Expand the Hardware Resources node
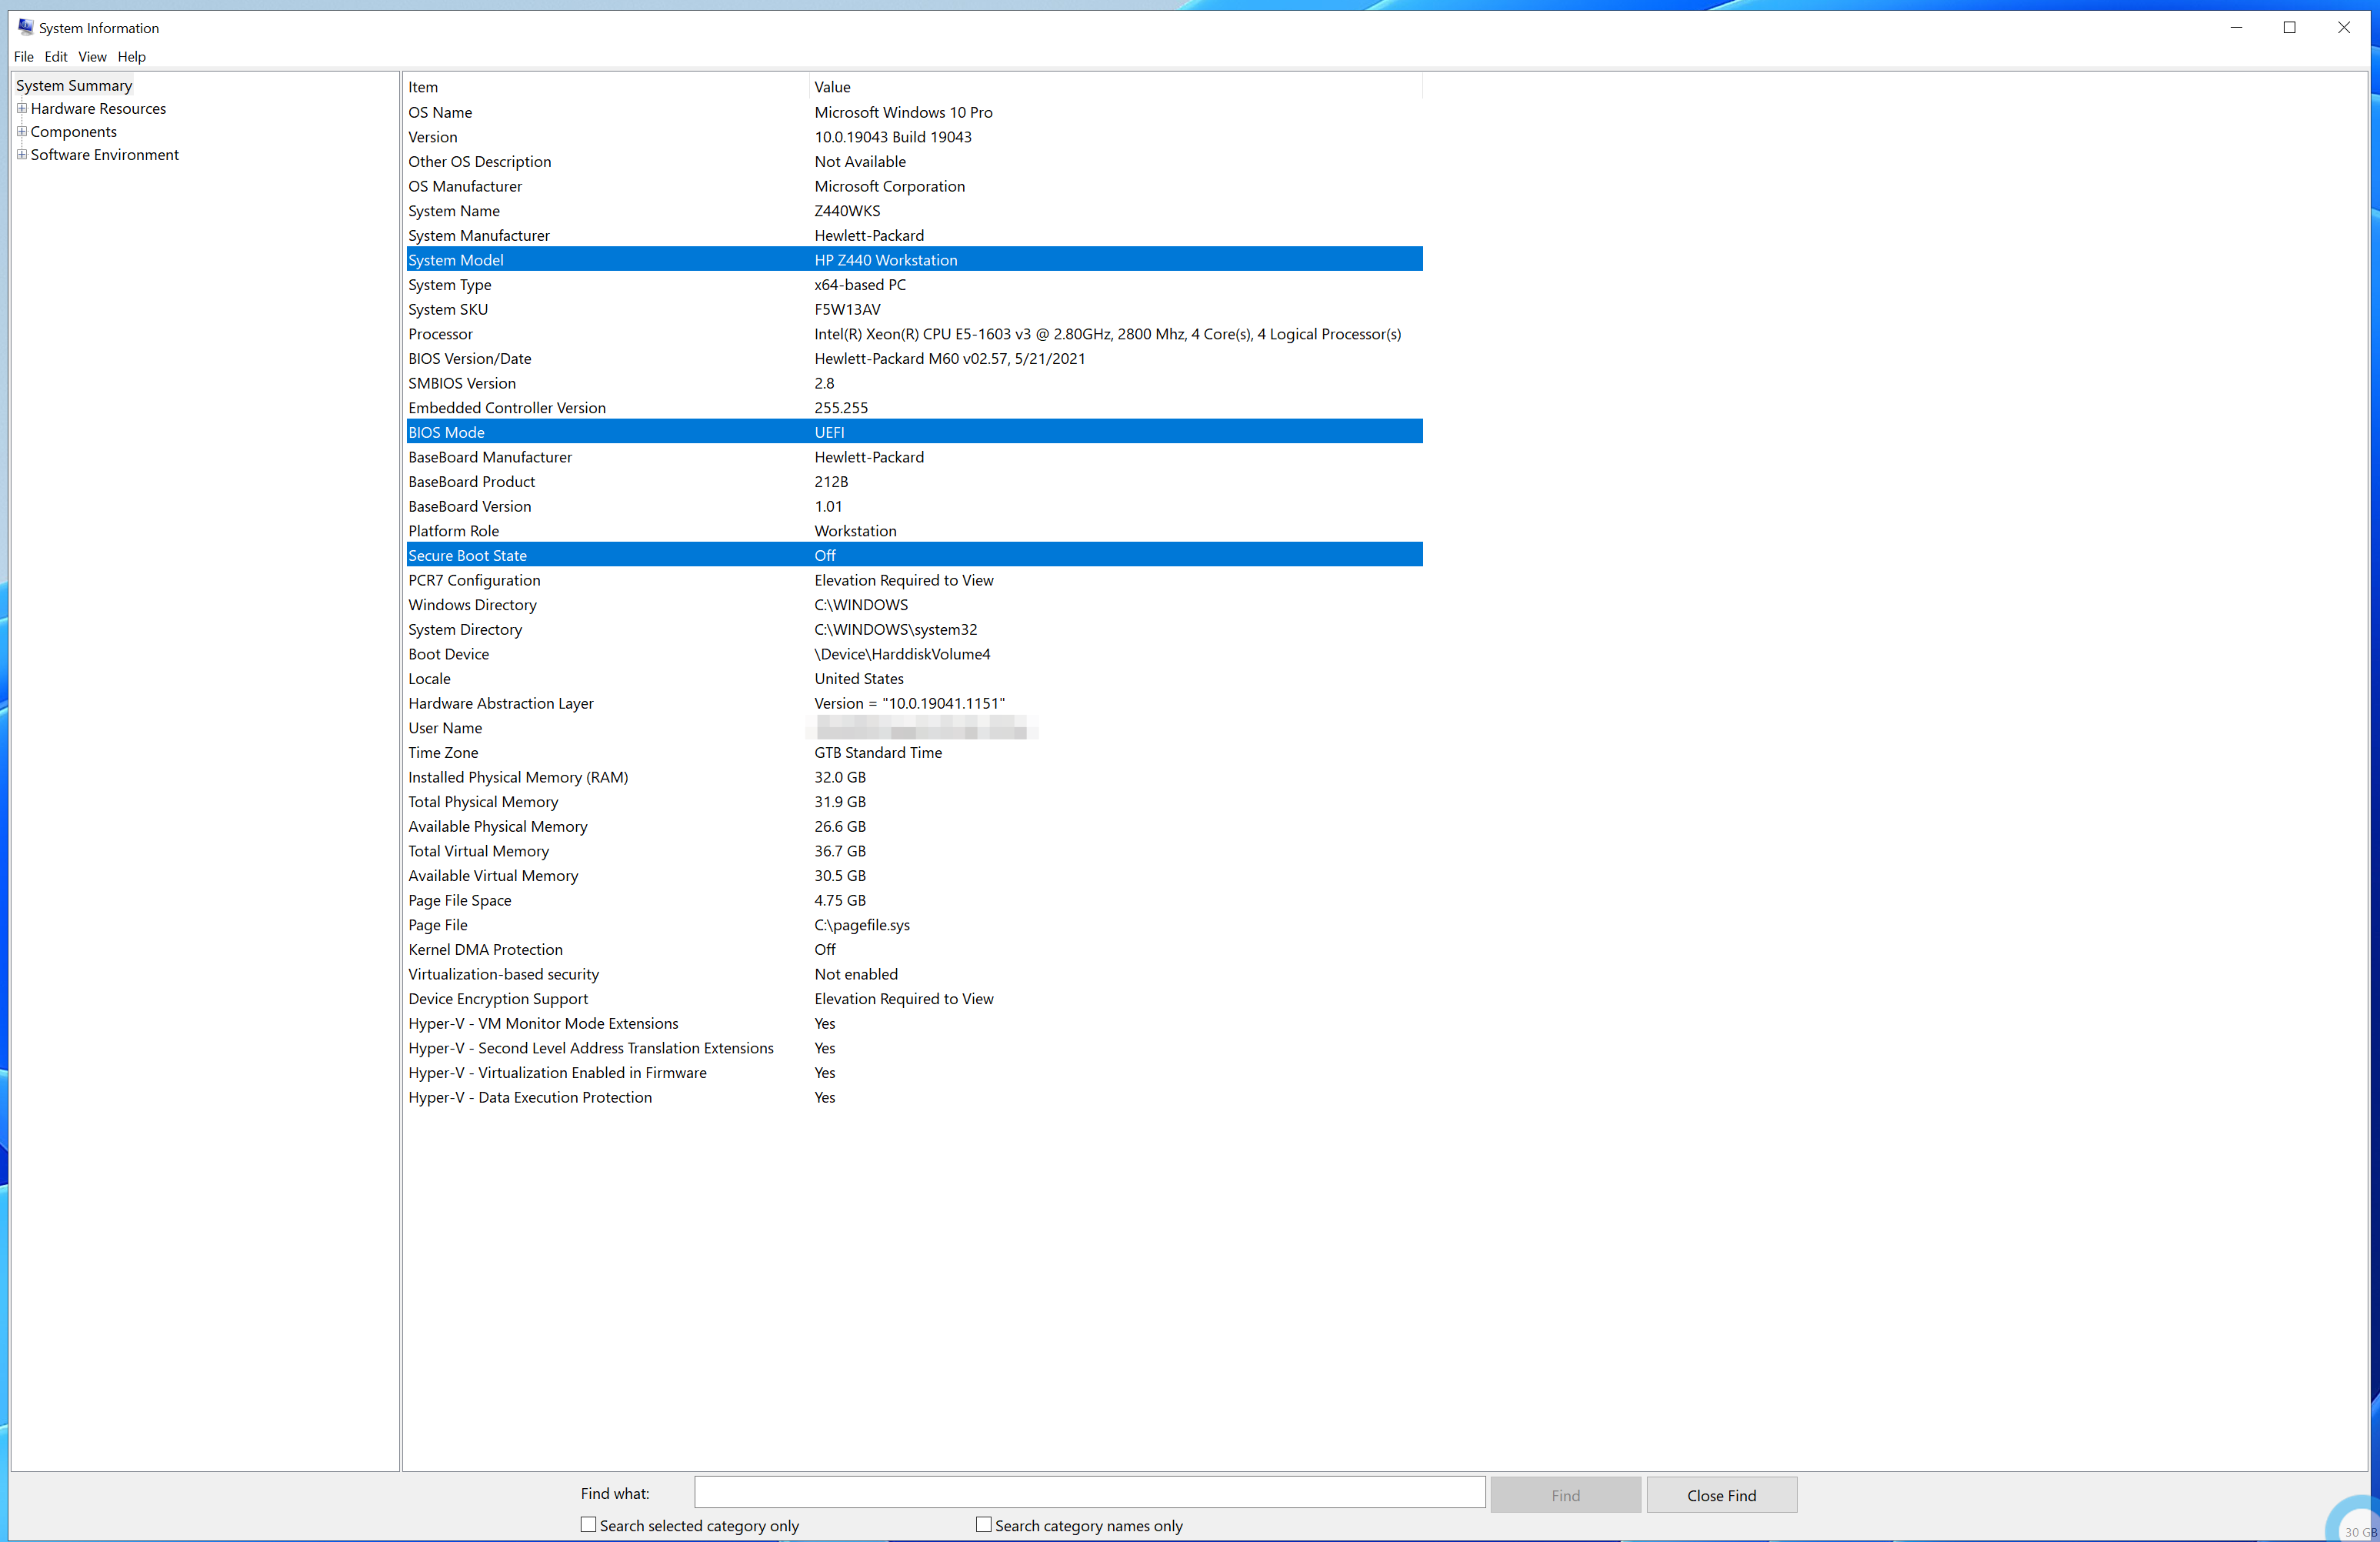The width and height of the screenshot is (2380, 1542). pos(22,109)
